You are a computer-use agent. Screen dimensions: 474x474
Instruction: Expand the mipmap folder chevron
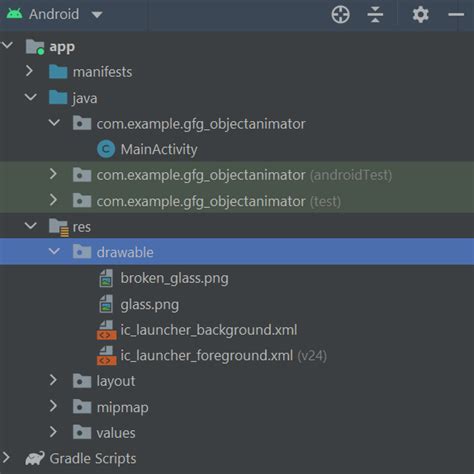(53, 406)
